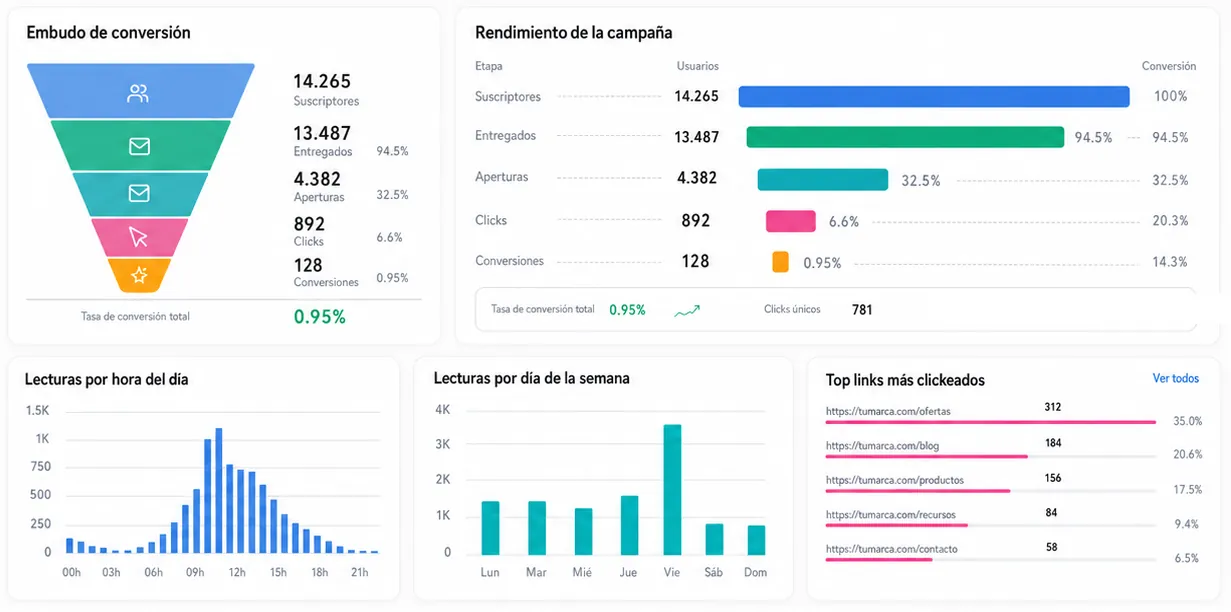The width and height of the screenshot is (1231, 612).
Task: Open the Ver todos link
Action: 1175,378
